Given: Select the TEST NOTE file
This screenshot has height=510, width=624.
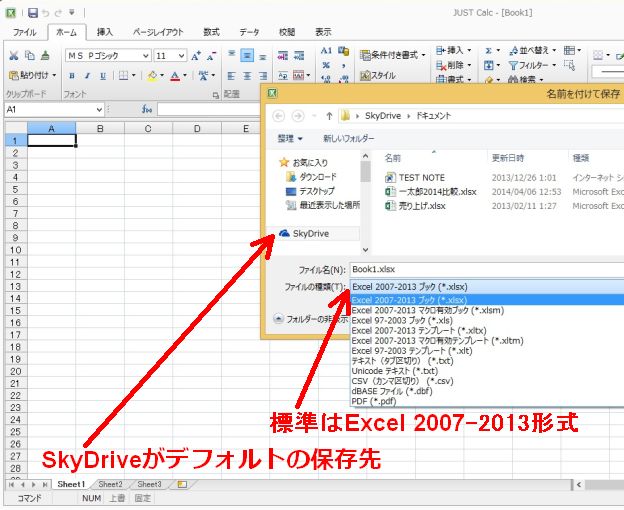Looking at the screenshot, I should [x=415, y=177].
